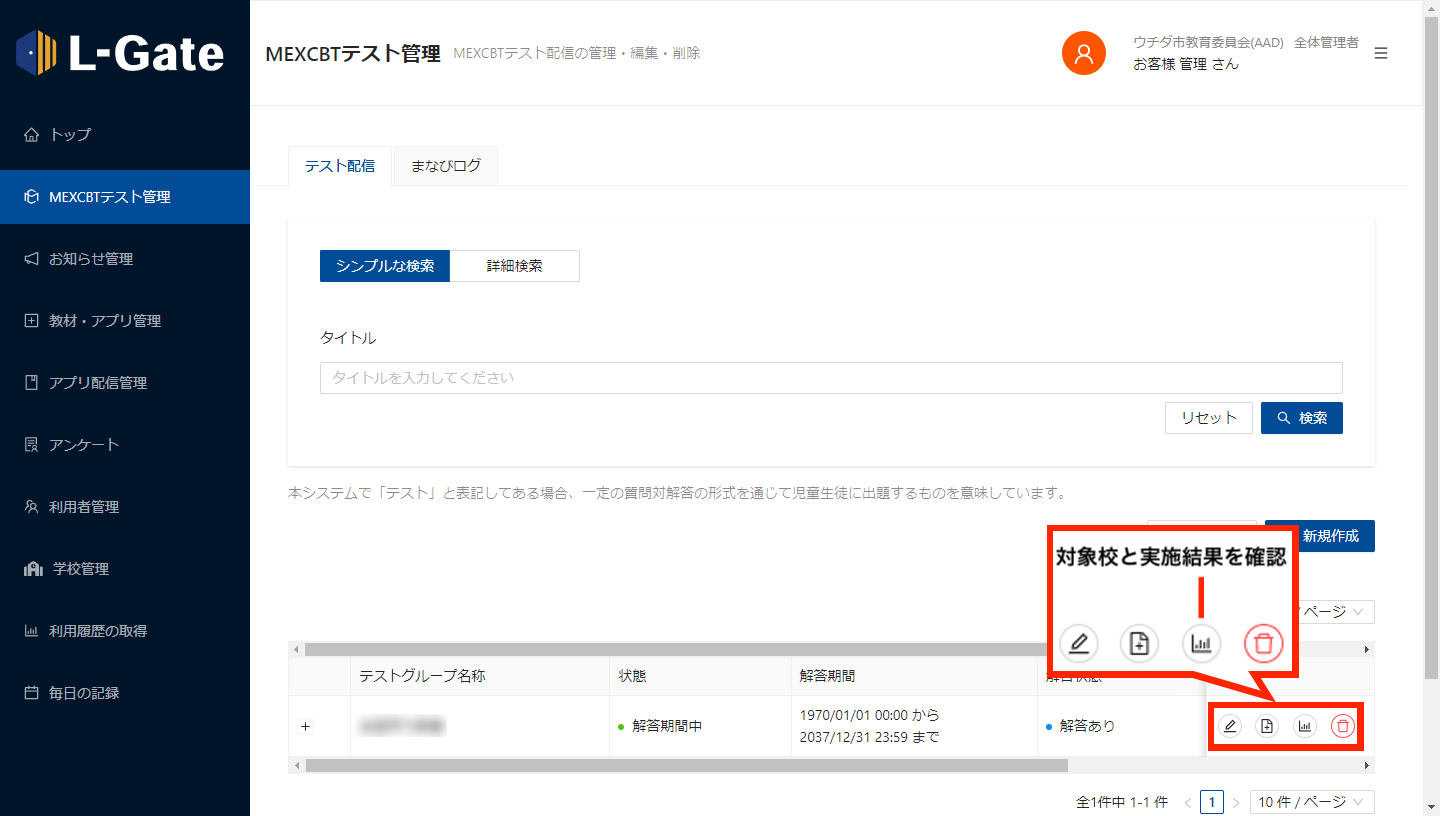Select the テスト配信 tab
The image size is (1440, 816).
pos(340,166)
